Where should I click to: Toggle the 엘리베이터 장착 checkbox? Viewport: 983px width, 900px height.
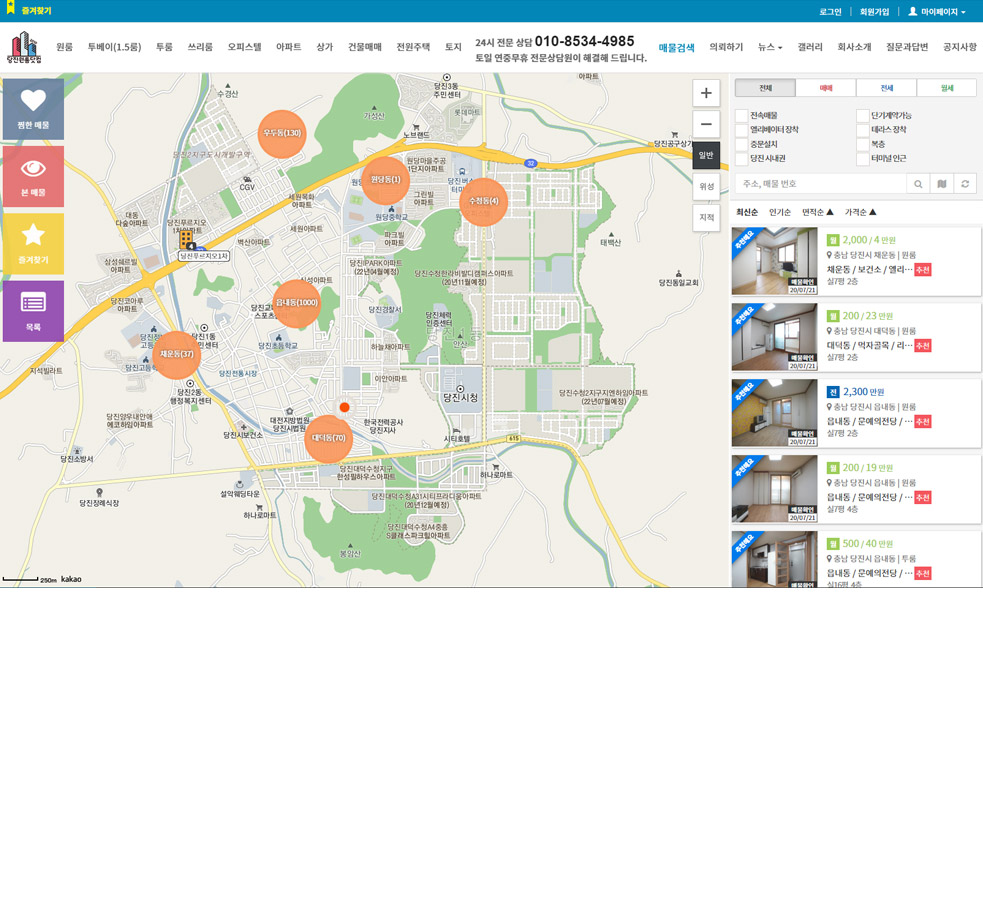742,130
